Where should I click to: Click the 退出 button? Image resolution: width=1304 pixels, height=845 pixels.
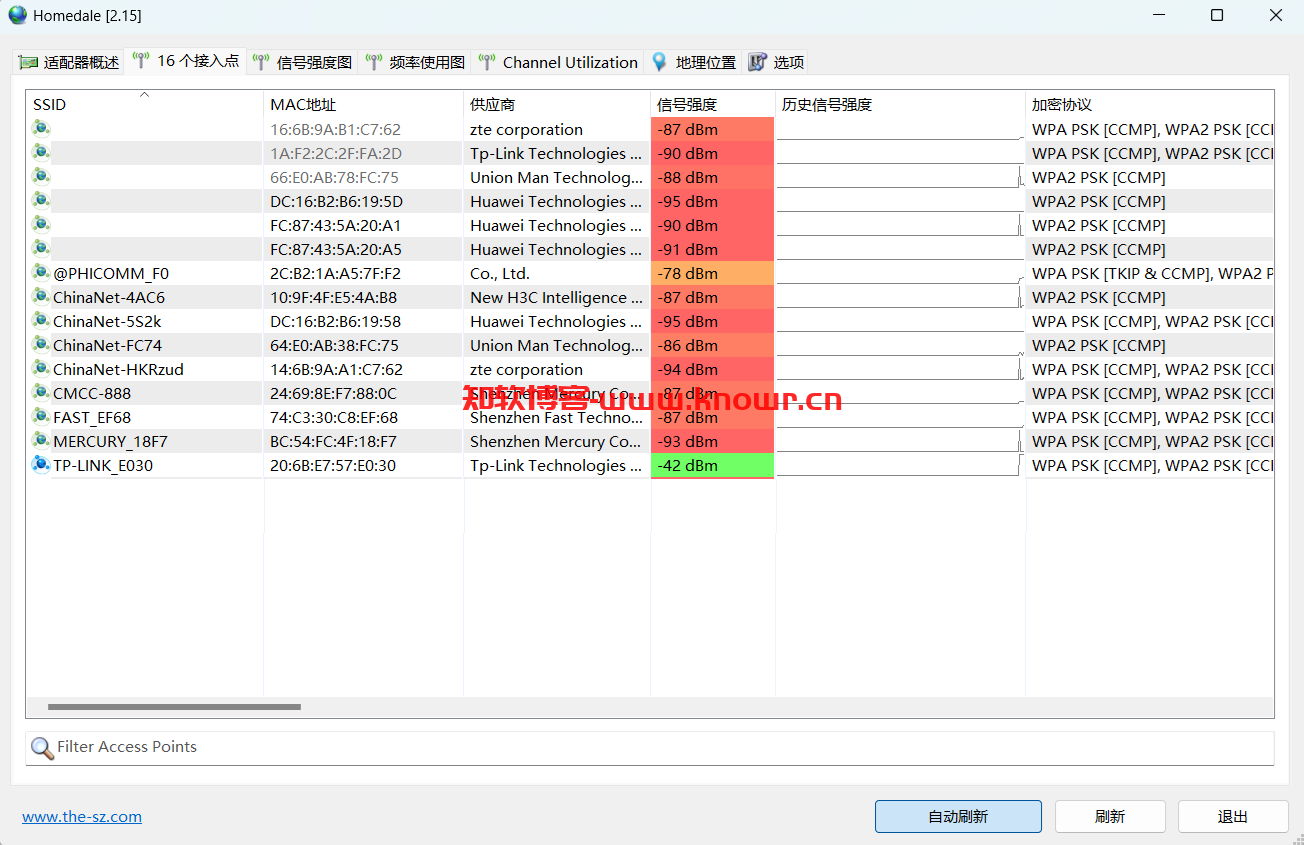tap(1233, 816)
